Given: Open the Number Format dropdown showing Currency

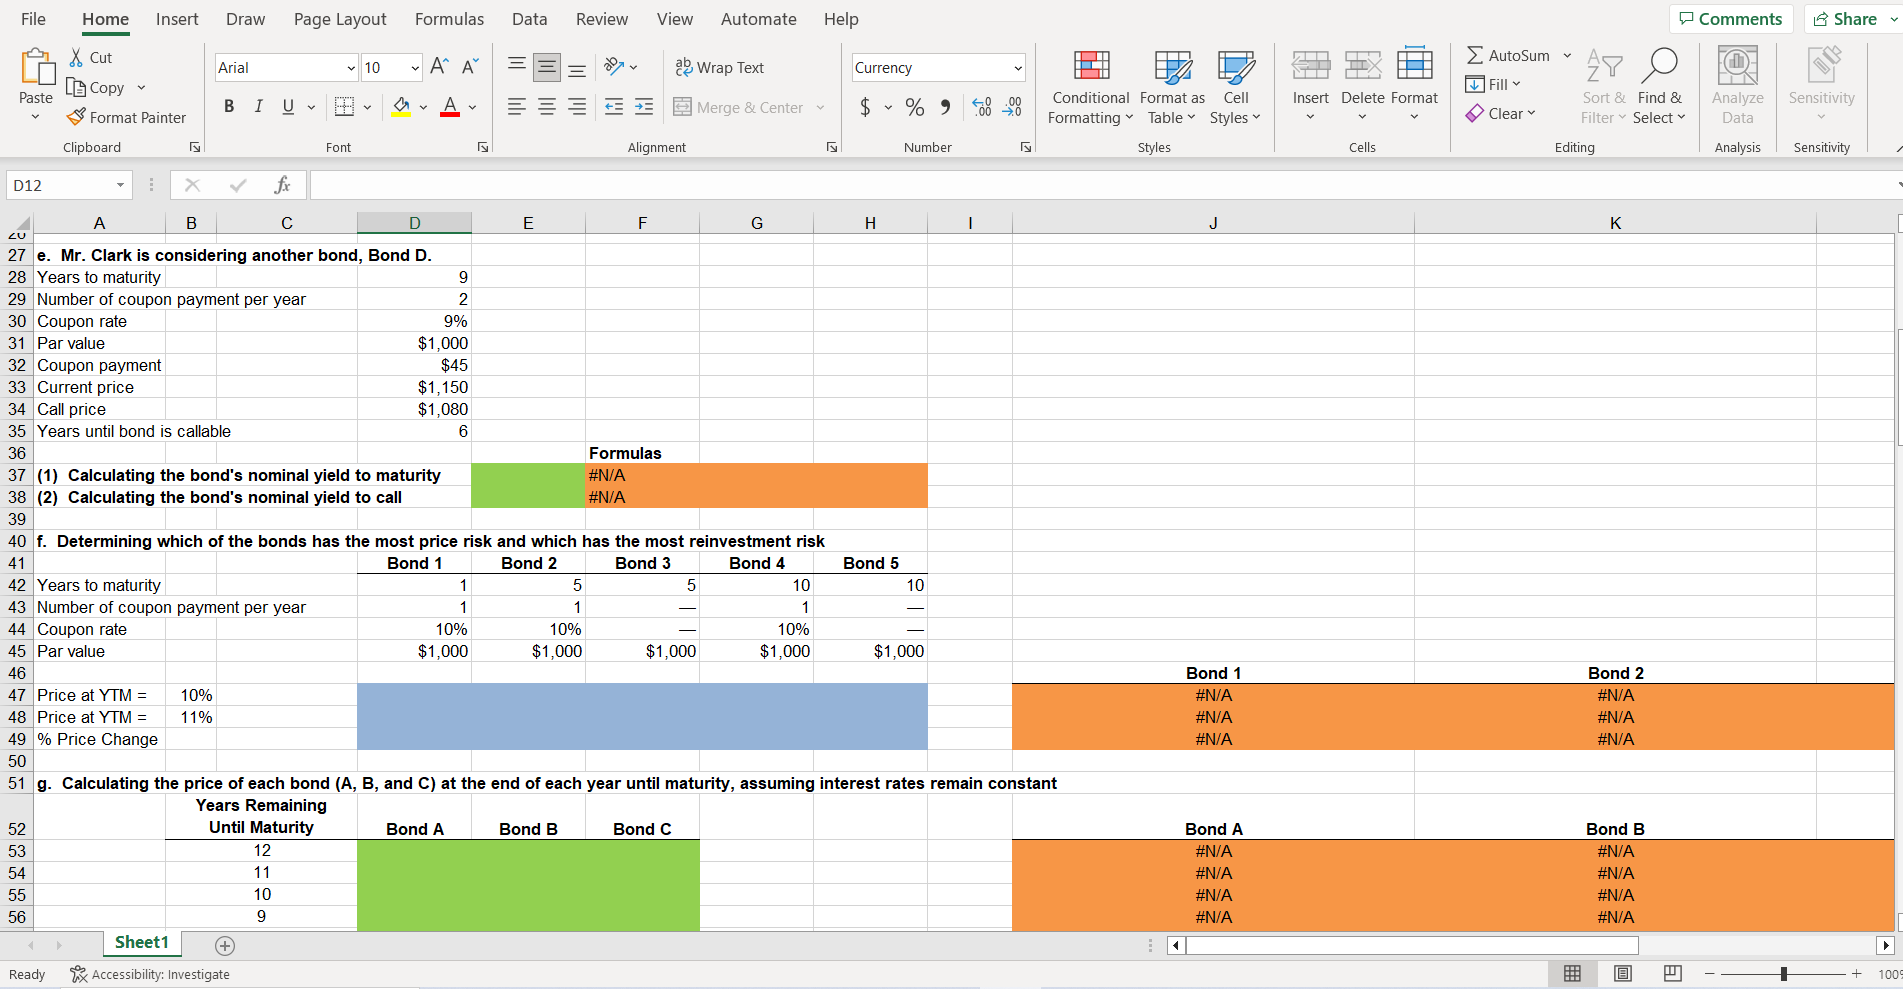Looking at the screenshot, I should coord(936,67).
